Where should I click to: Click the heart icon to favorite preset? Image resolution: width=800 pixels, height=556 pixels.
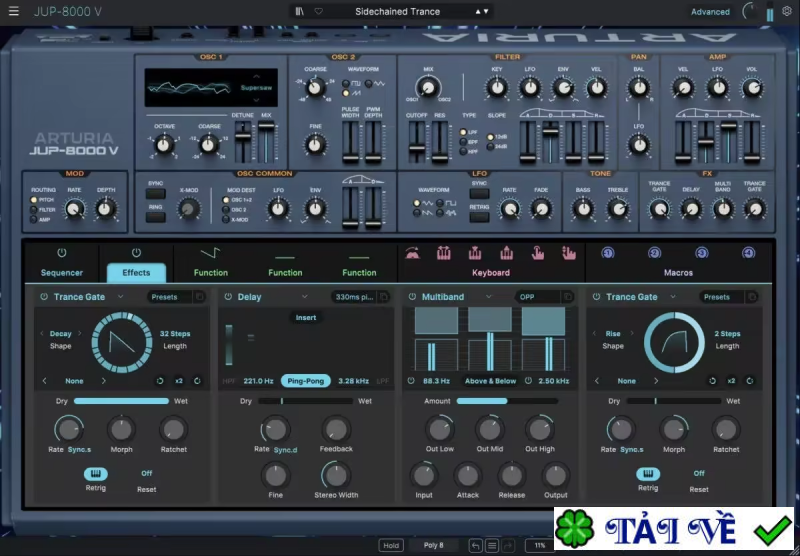(318, 11)
